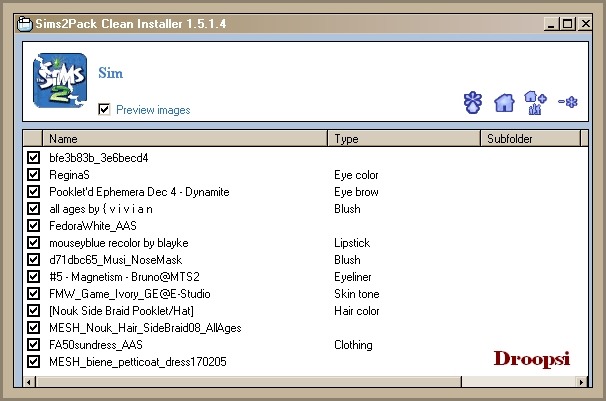Viewport: 606px width, 401px height.
Task: Uncheck the FA50sundress_AAS checkbox
Action: [34, 344]
